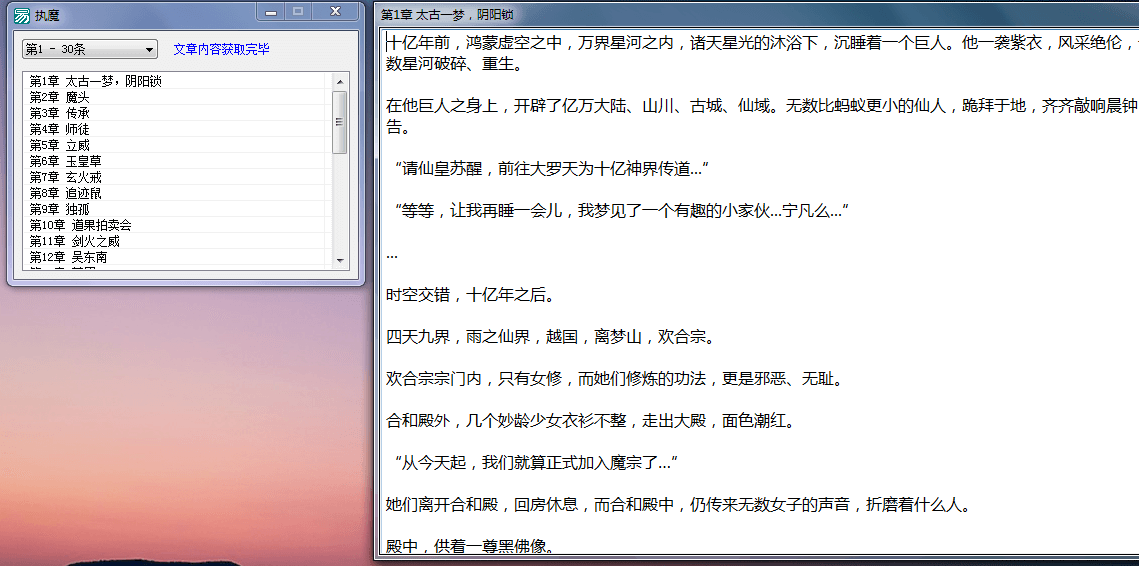Viewport: 1139px width, 566px height.
Task: Click the line 在他巨人之身上，开辟了亿万大陆
Action: coord(762,107)
